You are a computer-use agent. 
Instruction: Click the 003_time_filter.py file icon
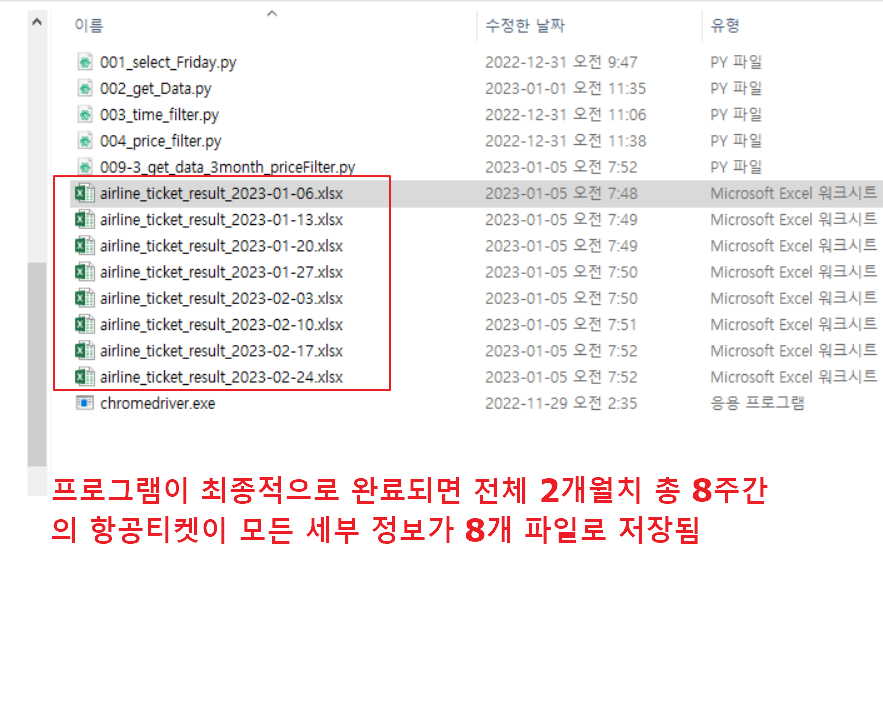tap(84, 114)
